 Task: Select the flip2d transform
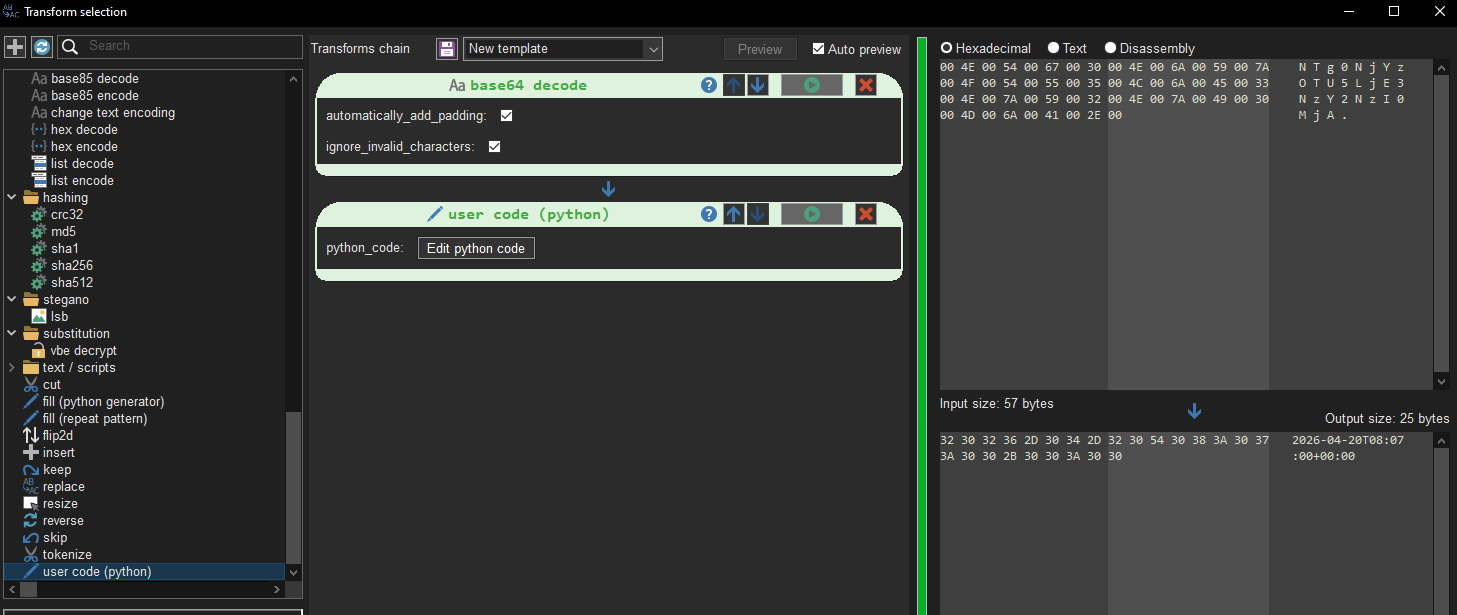[58, 436]
